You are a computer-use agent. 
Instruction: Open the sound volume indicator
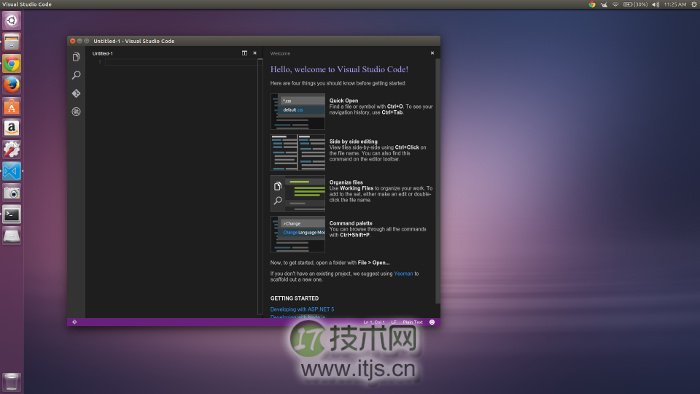[655, 4]
